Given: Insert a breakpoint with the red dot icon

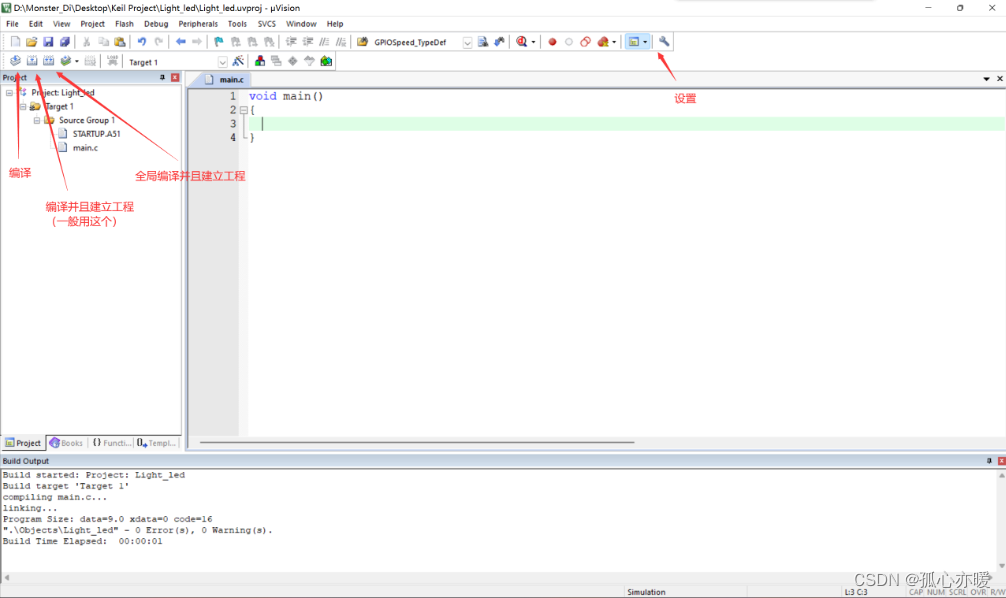Looking at the screenshot, I should [552, 42].
